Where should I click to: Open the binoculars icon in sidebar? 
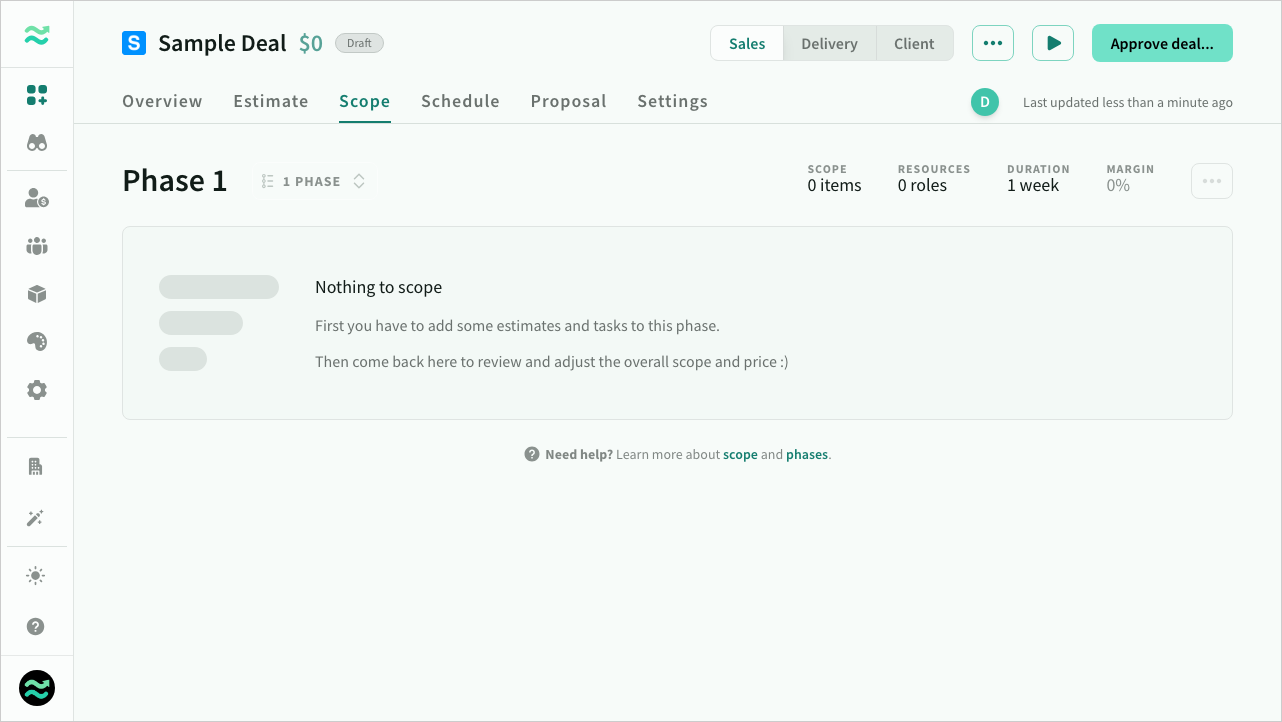coord(37,143)
